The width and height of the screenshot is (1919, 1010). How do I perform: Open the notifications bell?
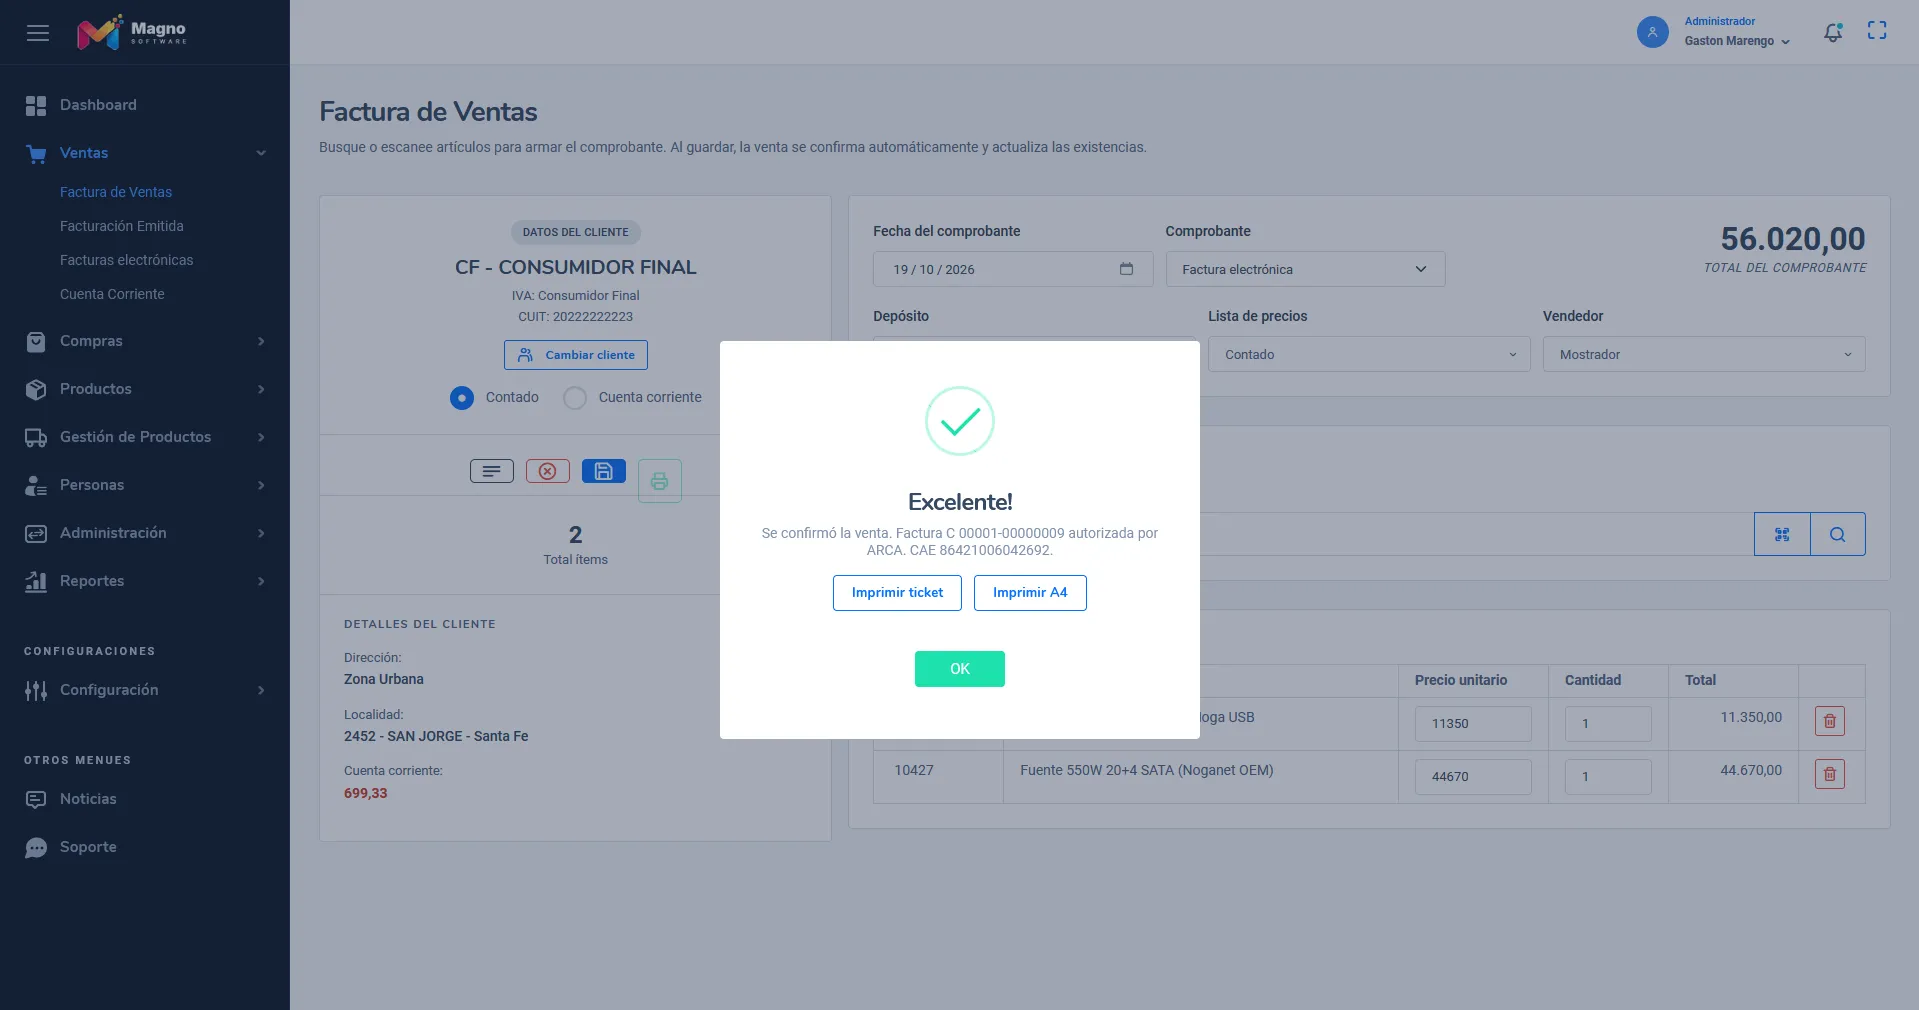(x=1832, y=32)
